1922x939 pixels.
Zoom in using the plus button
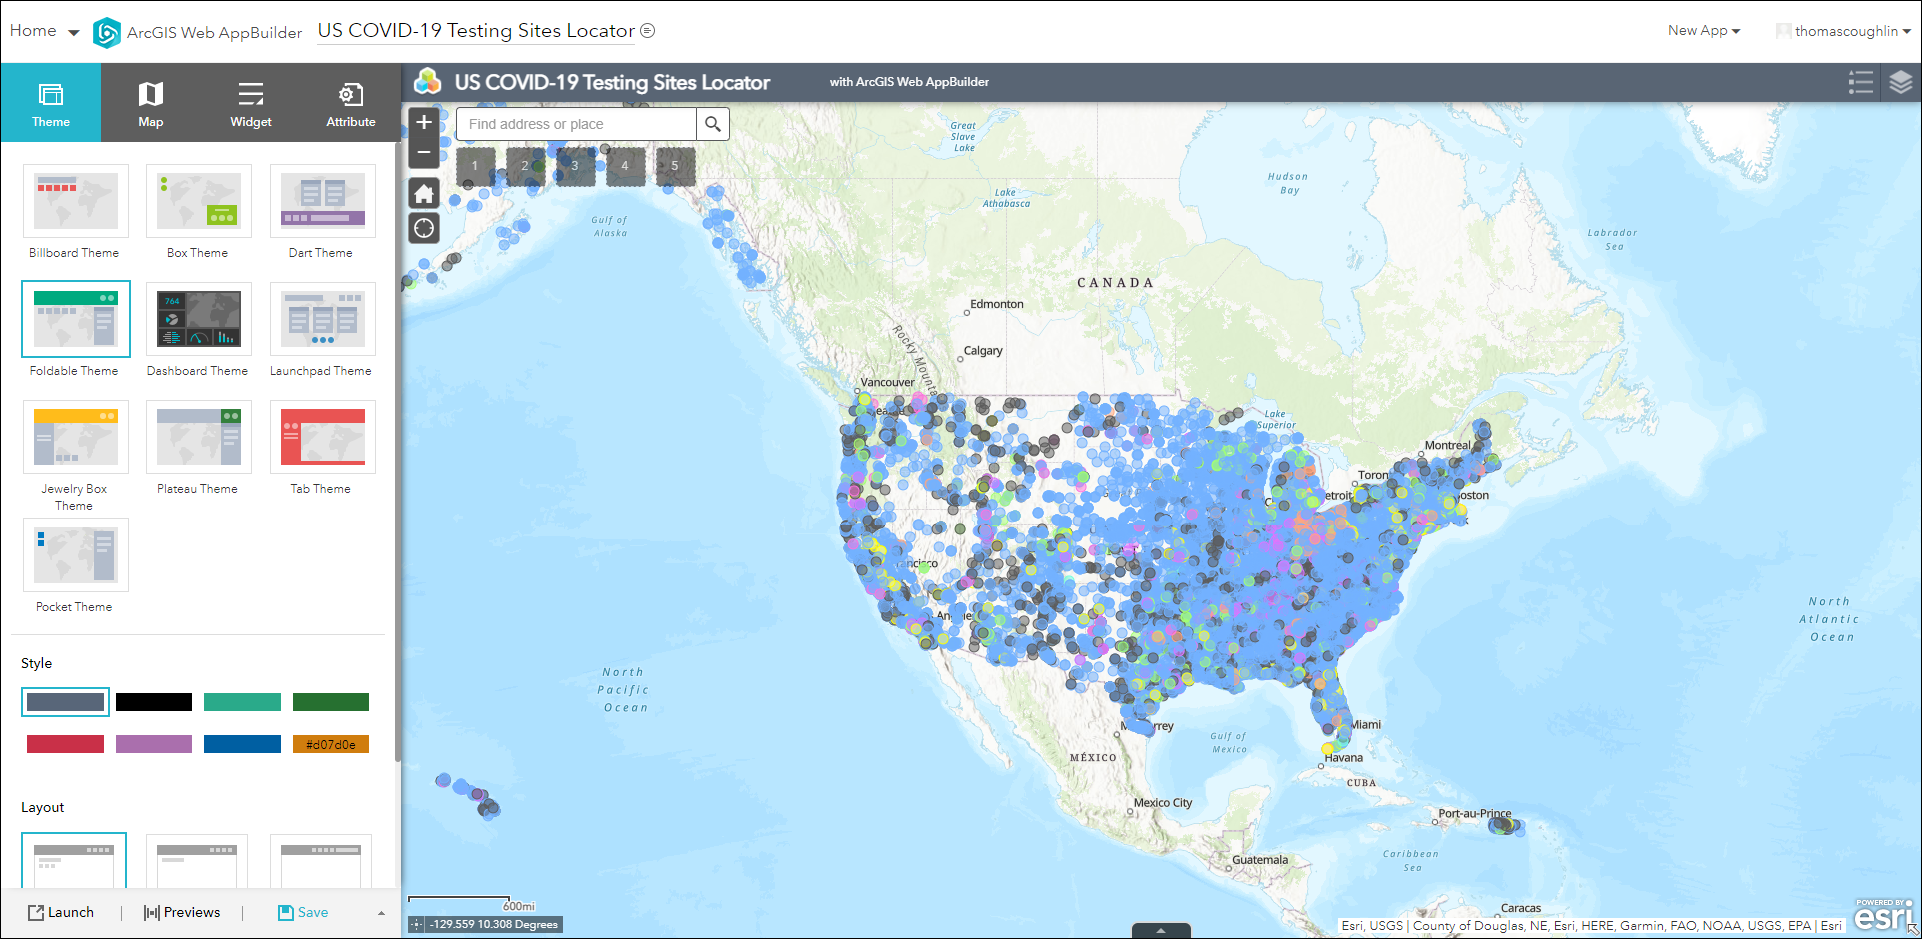pyautogui.click(x=424, y=122)
